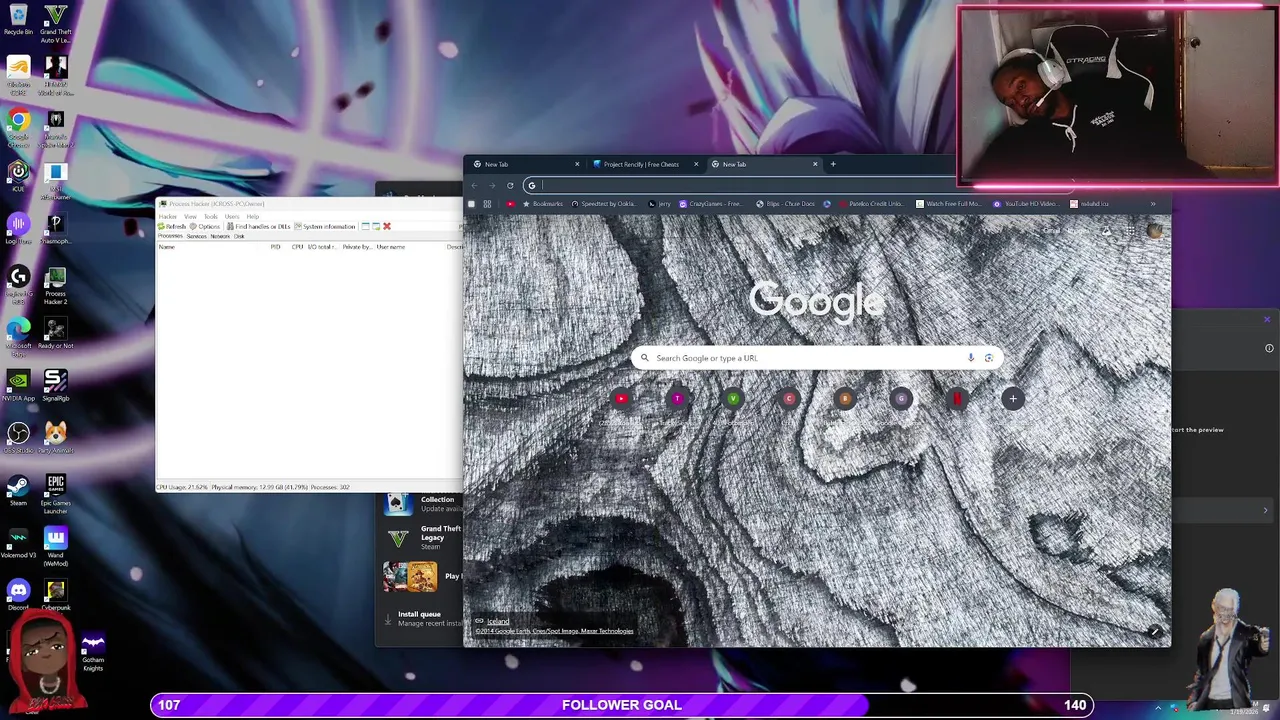Open the red C shortcut tile
This screenshot has width=1280, height=720.
coord(789,399)
